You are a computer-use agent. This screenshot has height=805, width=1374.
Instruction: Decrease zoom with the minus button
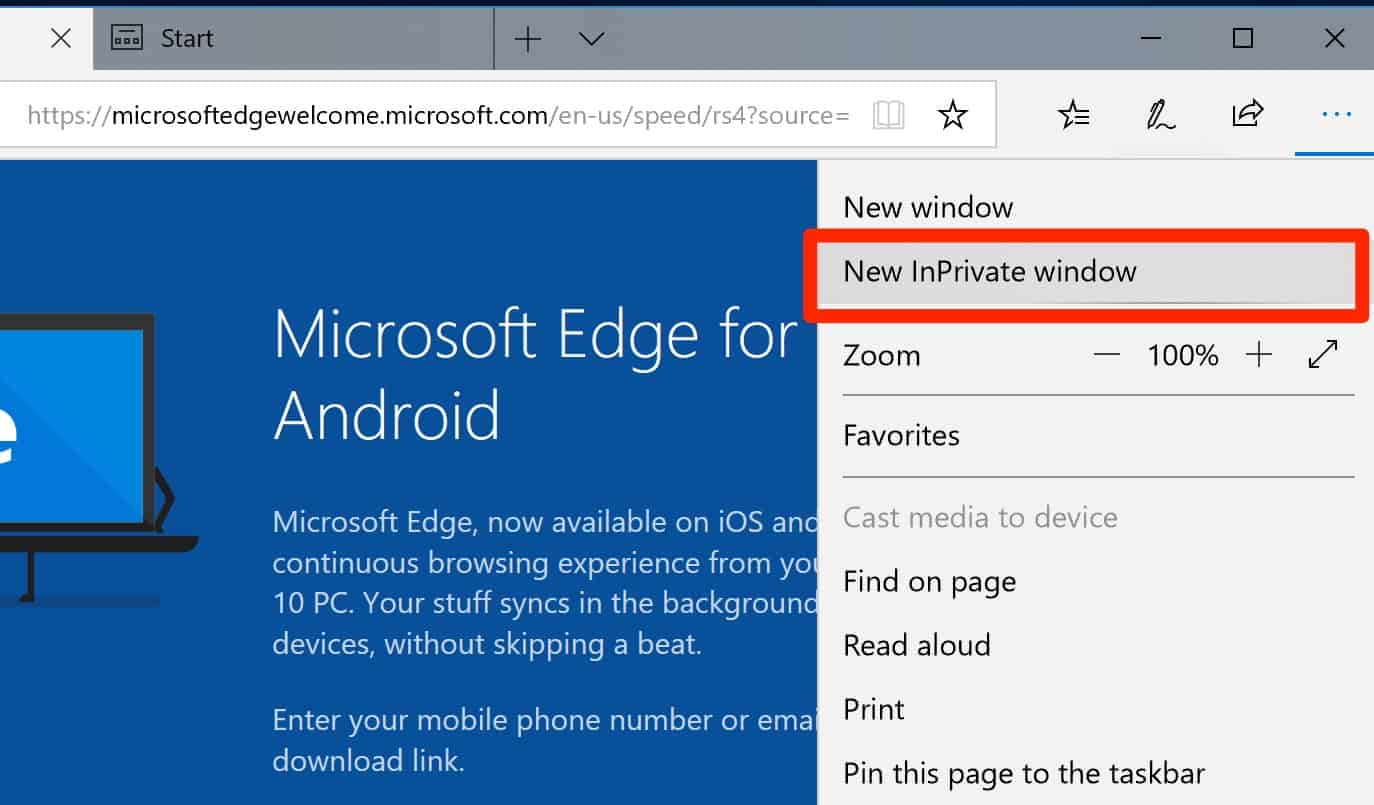[x=1106, y=354]
